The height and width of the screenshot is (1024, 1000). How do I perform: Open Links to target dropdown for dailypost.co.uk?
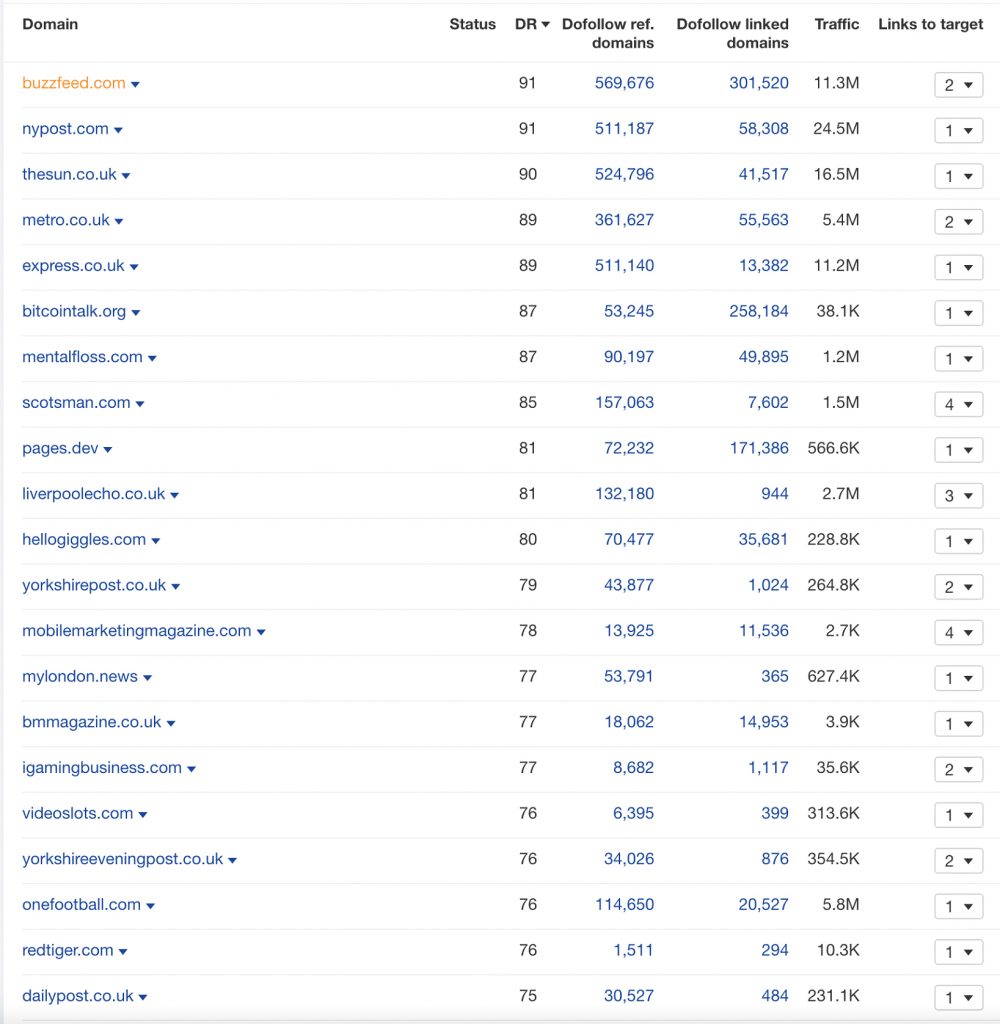958,997
